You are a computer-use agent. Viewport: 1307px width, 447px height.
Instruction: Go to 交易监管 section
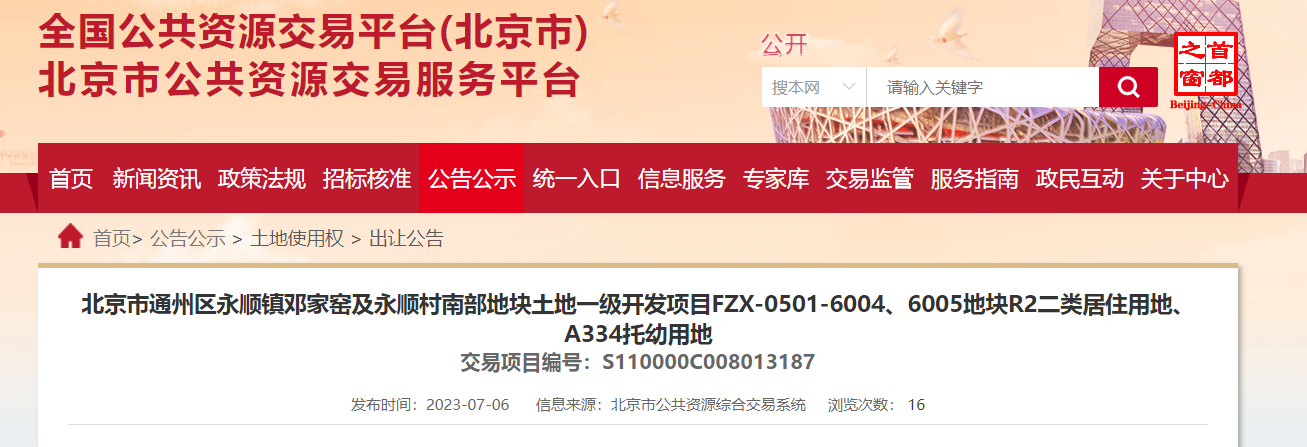(x=870, y=179)
